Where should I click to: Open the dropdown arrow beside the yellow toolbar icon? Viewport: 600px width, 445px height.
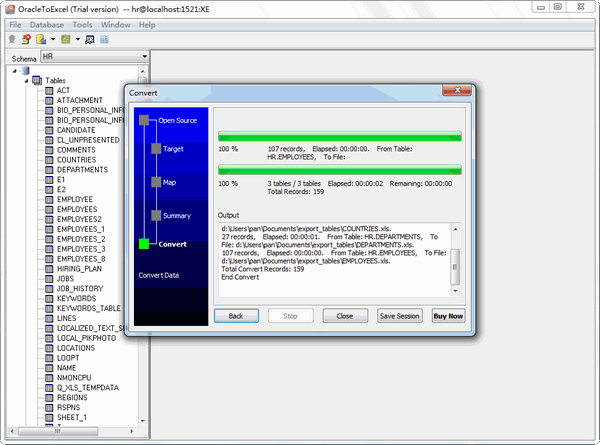tap(51, 40)
